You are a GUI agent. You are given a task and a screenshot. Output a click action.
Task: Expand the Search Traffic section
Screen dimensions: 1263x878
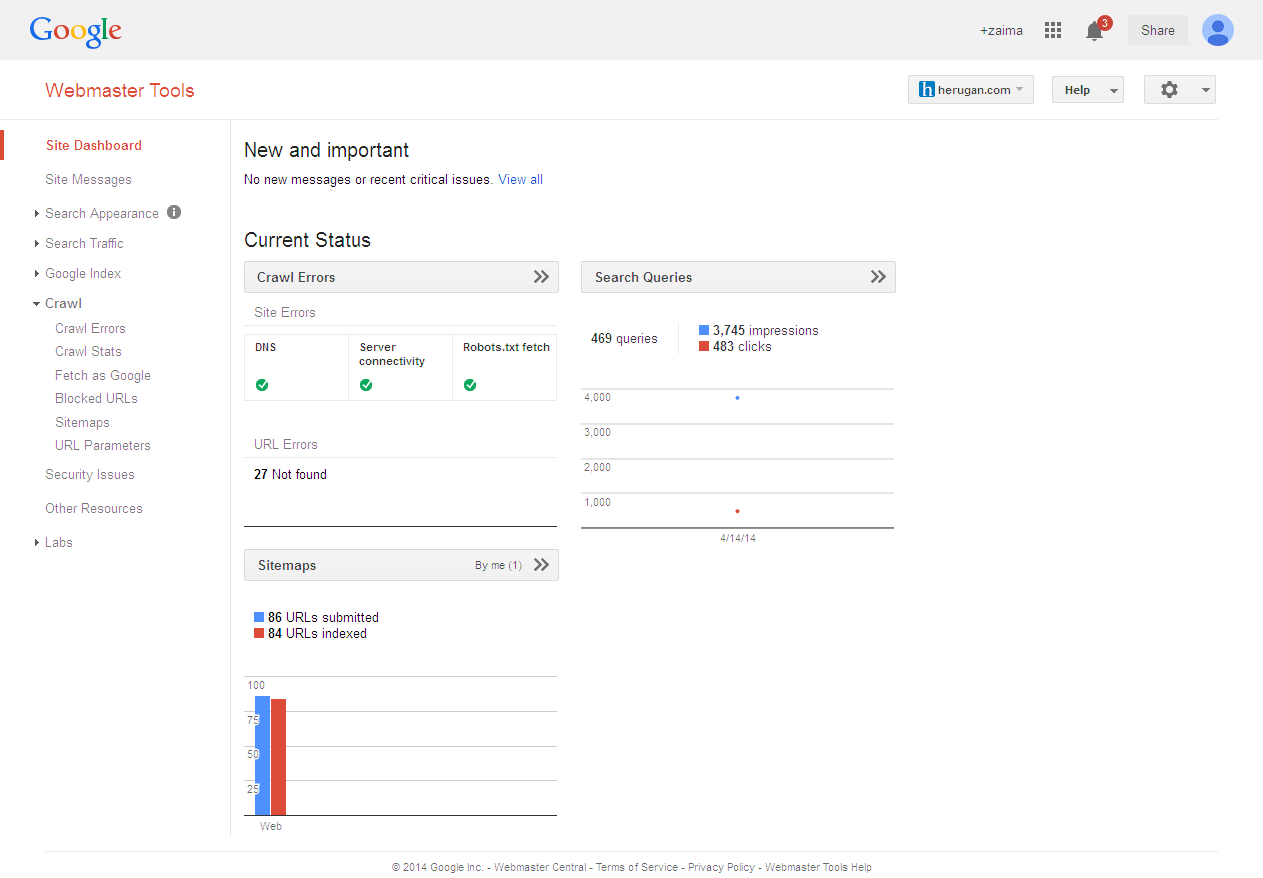pos(37,244)
